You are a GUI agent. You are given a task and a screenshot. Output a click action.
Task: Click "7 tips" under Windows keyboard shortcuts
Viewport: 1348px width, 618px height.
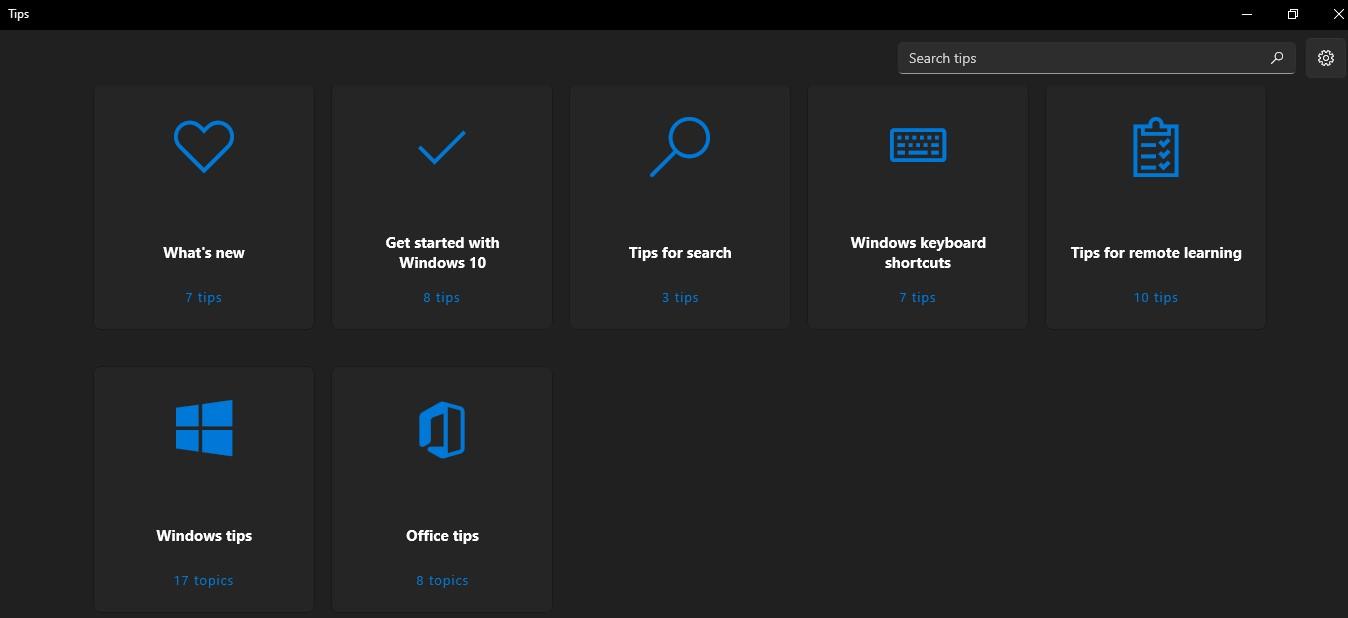[918, 297]
